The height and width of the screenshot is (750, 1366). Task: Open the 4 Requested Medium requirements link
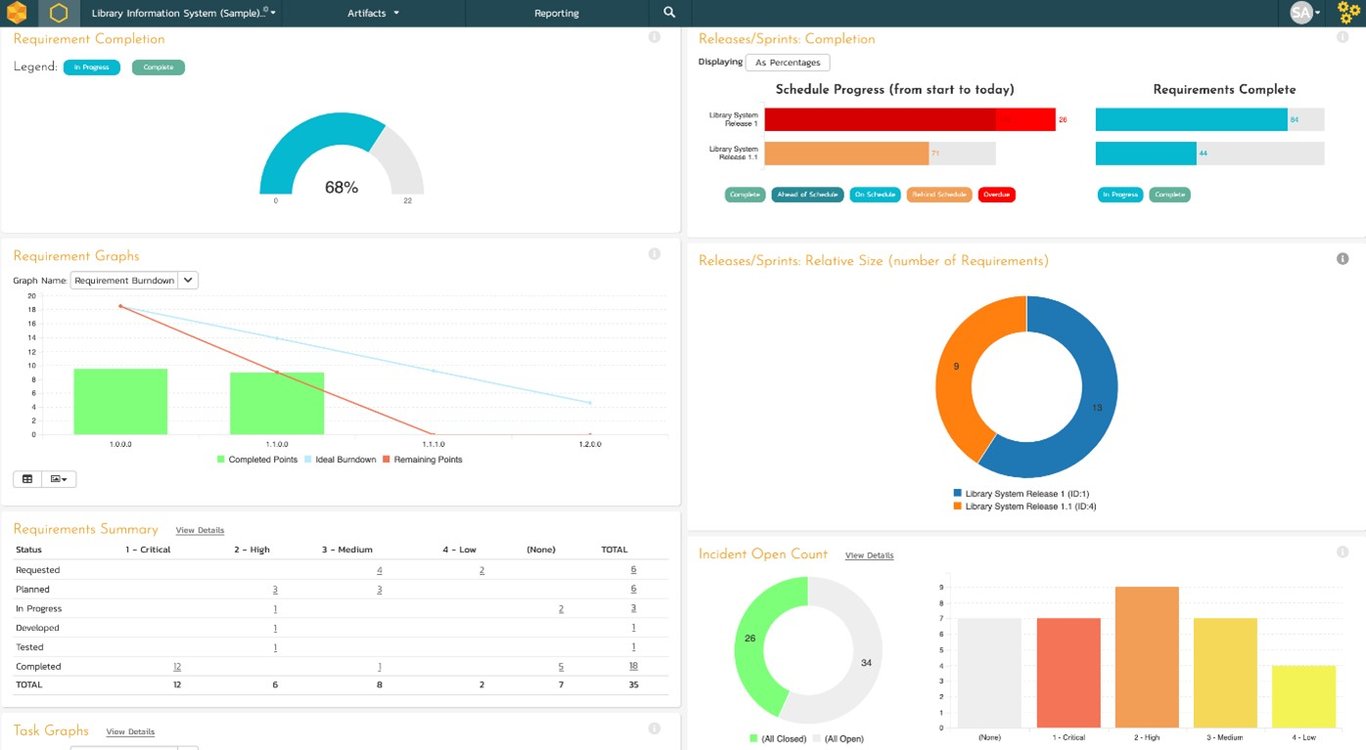(x=379, y=570)
